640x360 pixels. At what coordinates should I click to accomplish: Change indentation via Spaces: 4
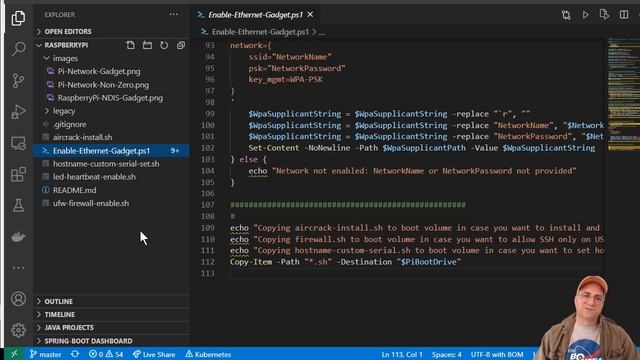coord(447,354)
